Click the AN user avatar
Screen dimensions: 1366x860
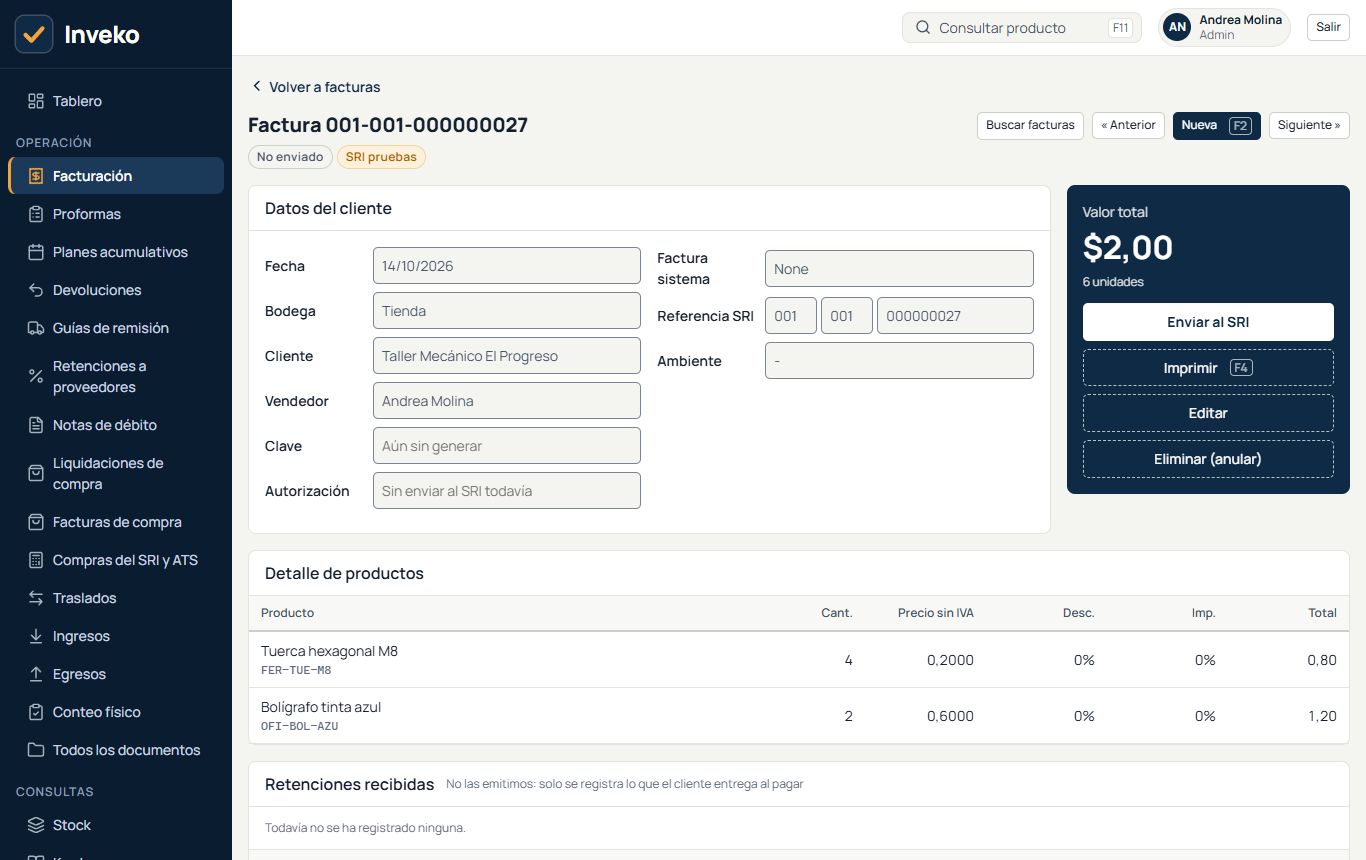pyautogui.click(x=1178, y=28)
